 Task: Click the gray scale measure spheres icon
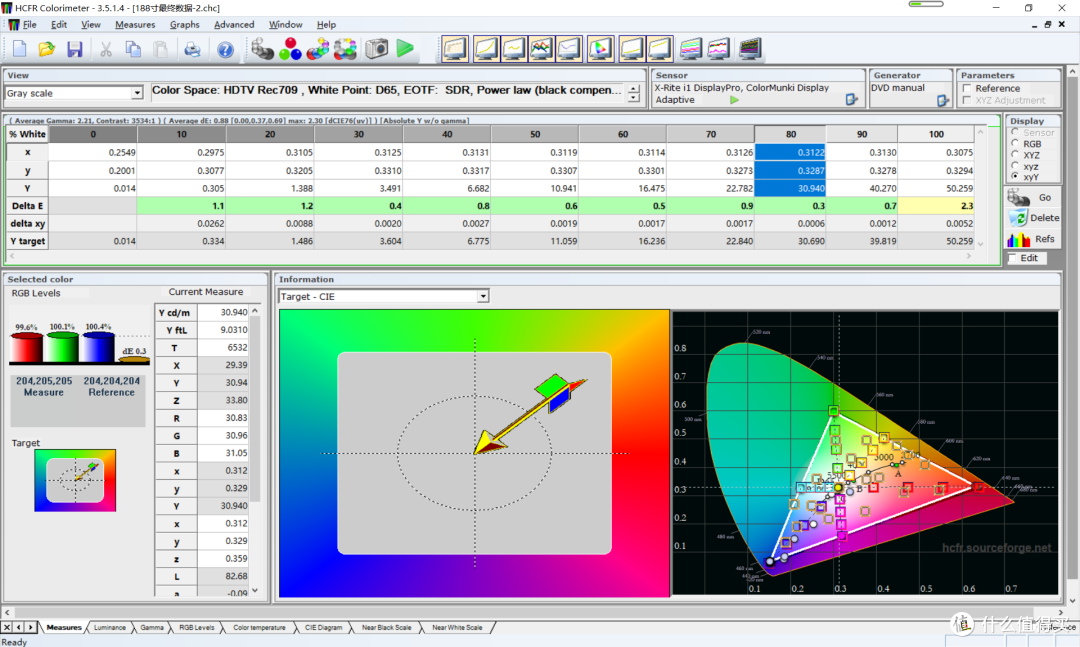click(264, 48)
